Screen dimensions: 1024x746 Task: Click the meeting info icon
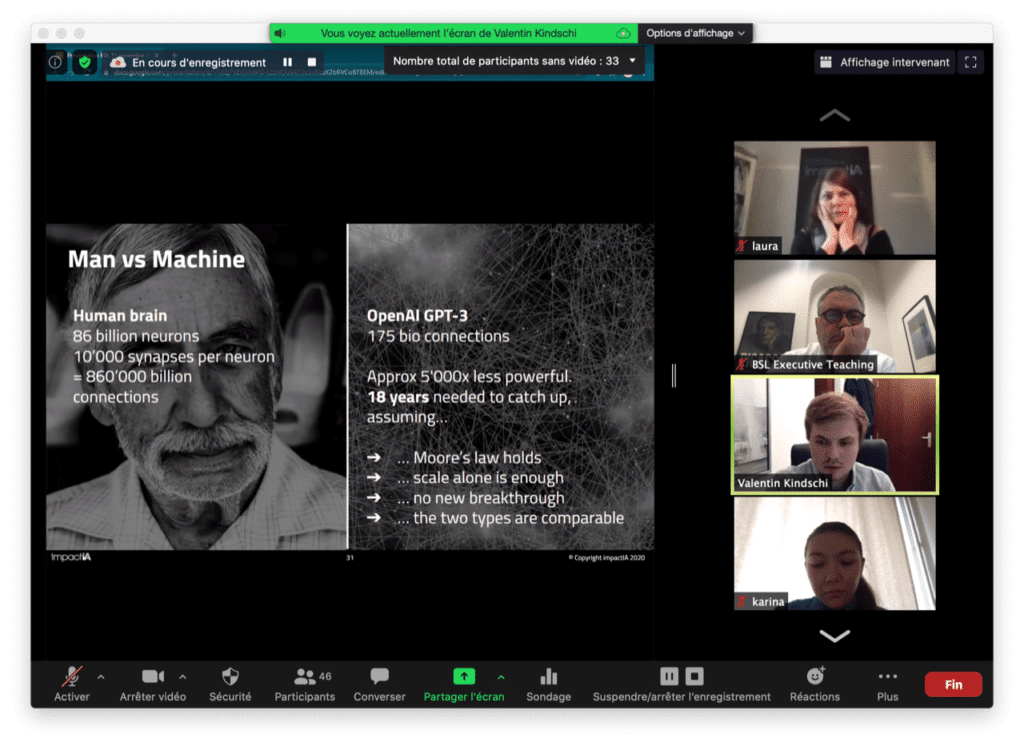click(56, 62)
